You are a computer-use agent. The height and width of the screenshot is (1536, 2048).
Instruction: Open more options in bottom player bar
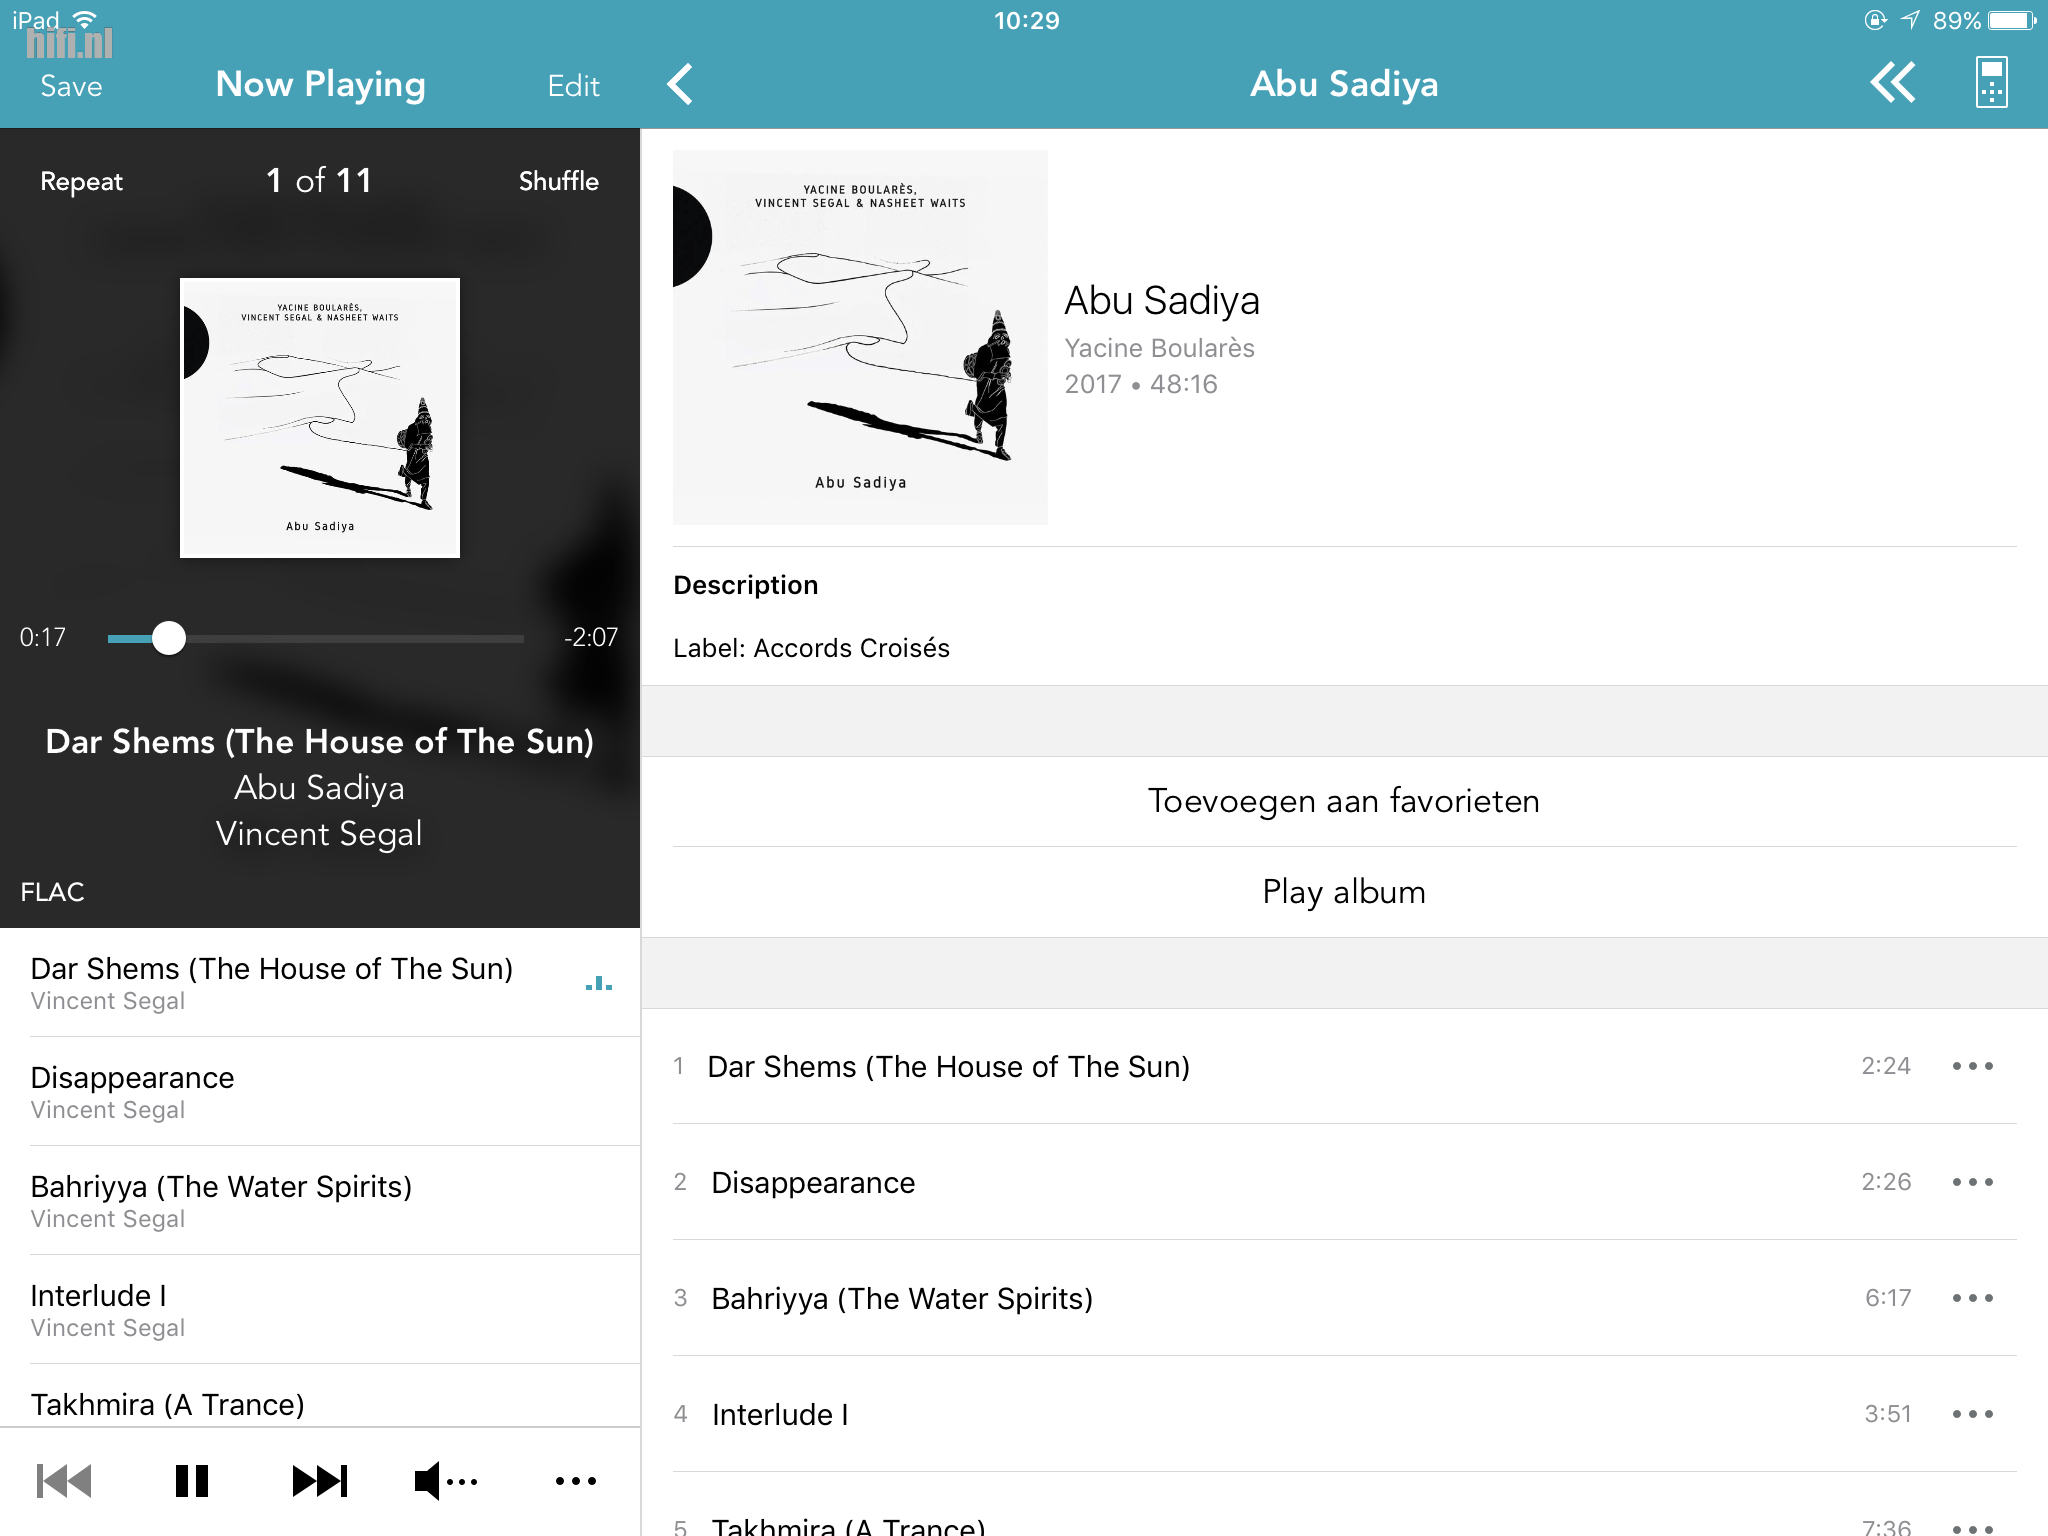[x=576, y=1481]
